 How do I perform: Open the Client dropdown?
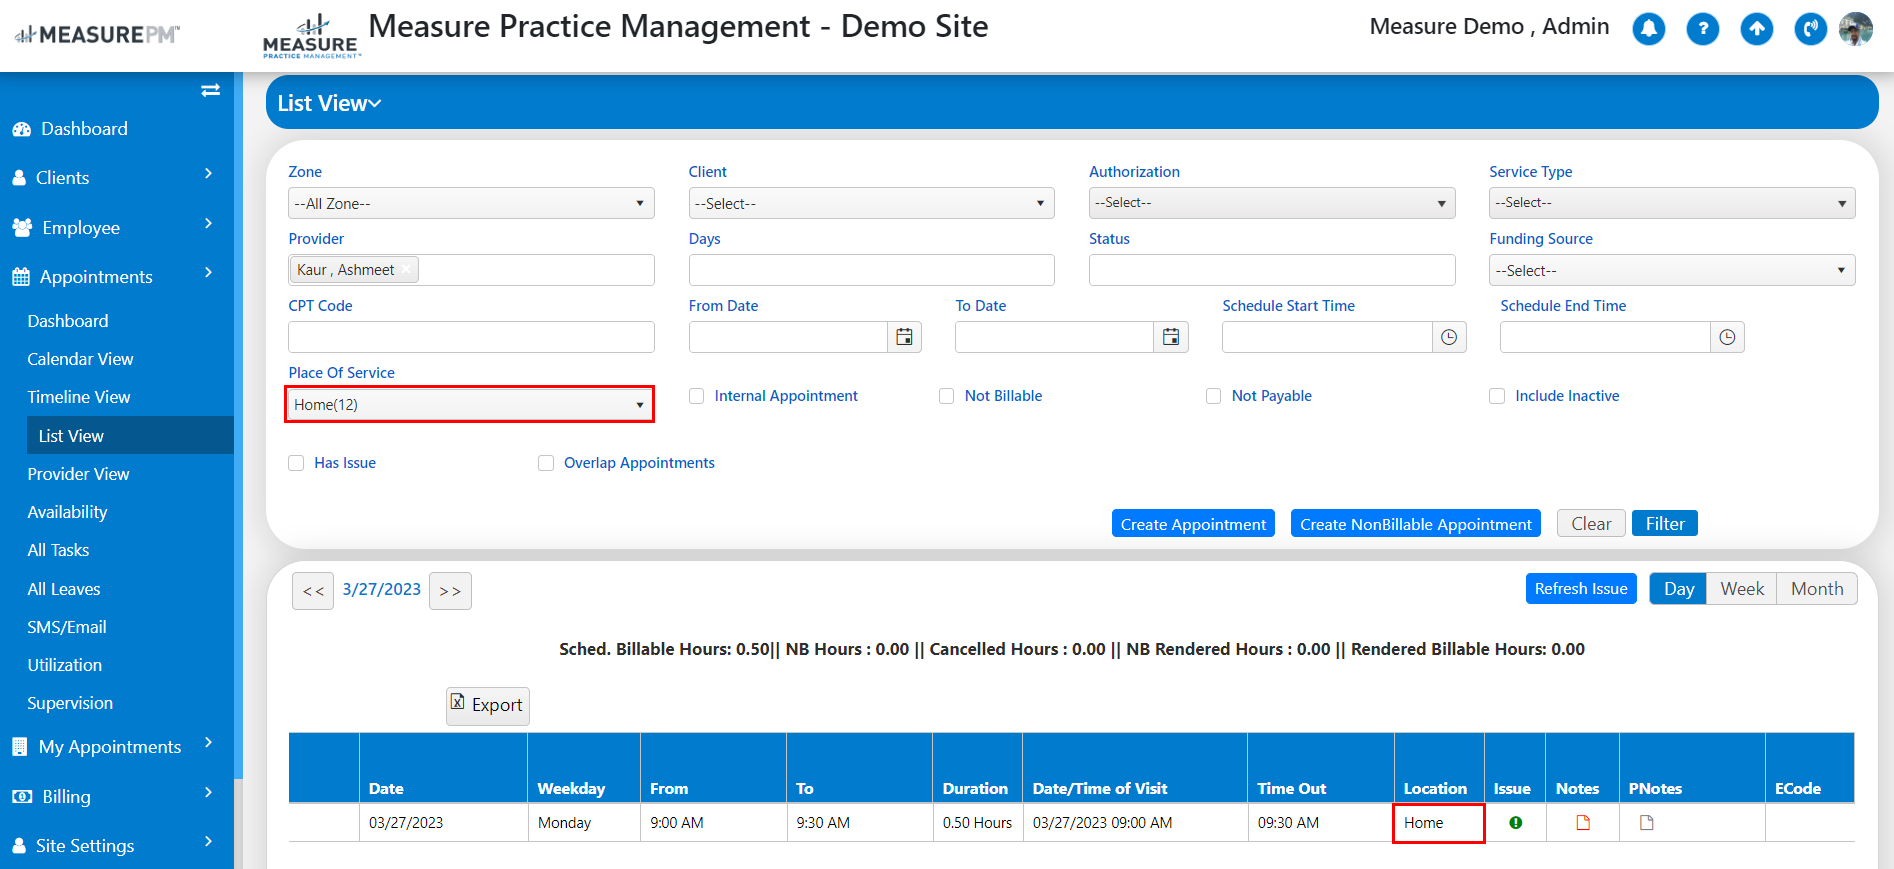871,203
